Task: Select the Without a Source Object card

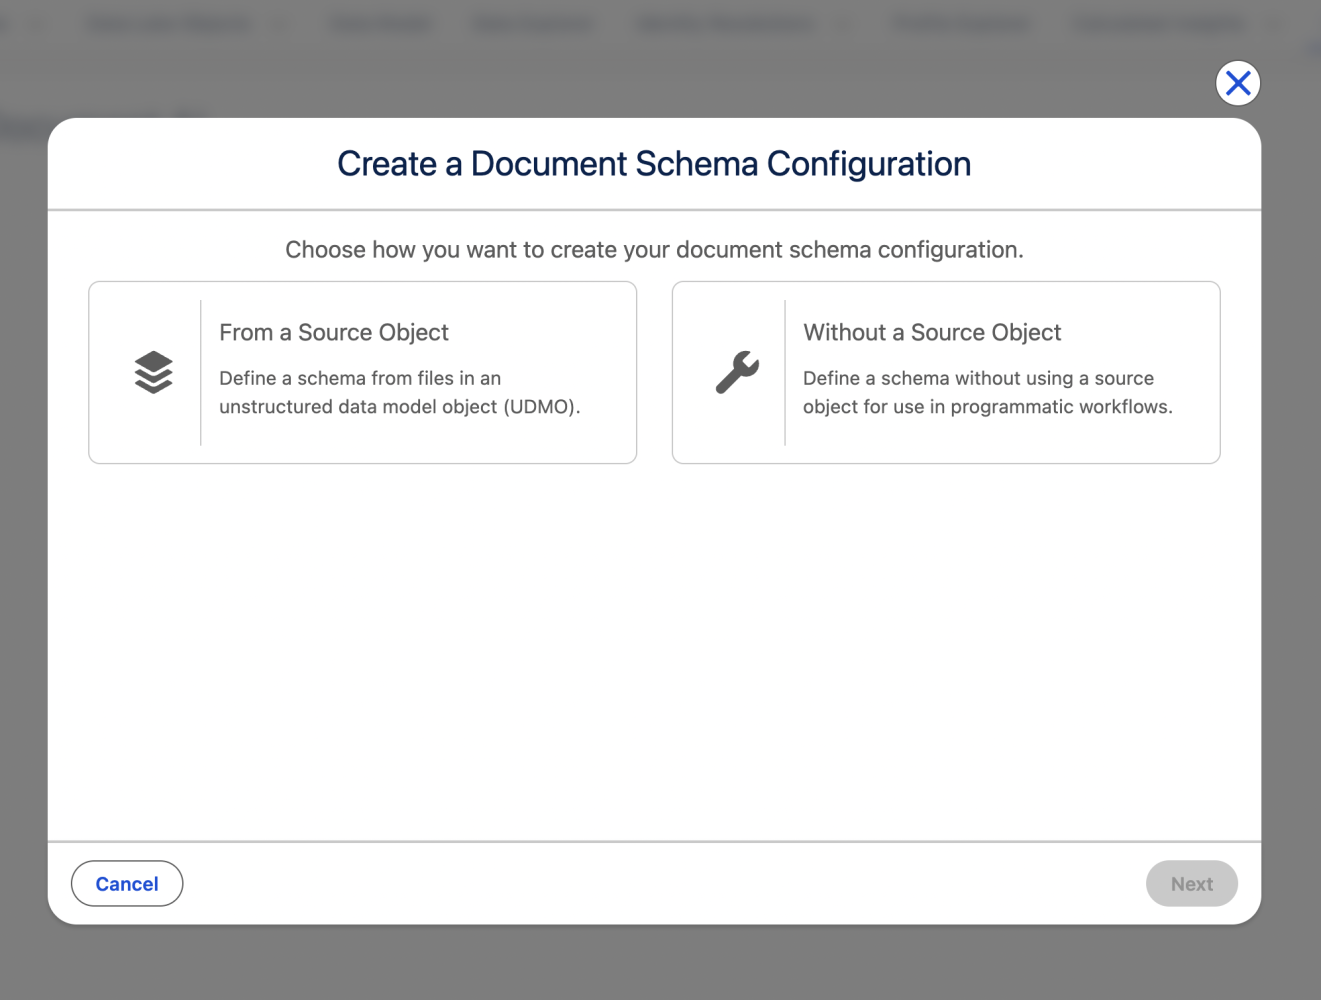Action: [946, 372]
